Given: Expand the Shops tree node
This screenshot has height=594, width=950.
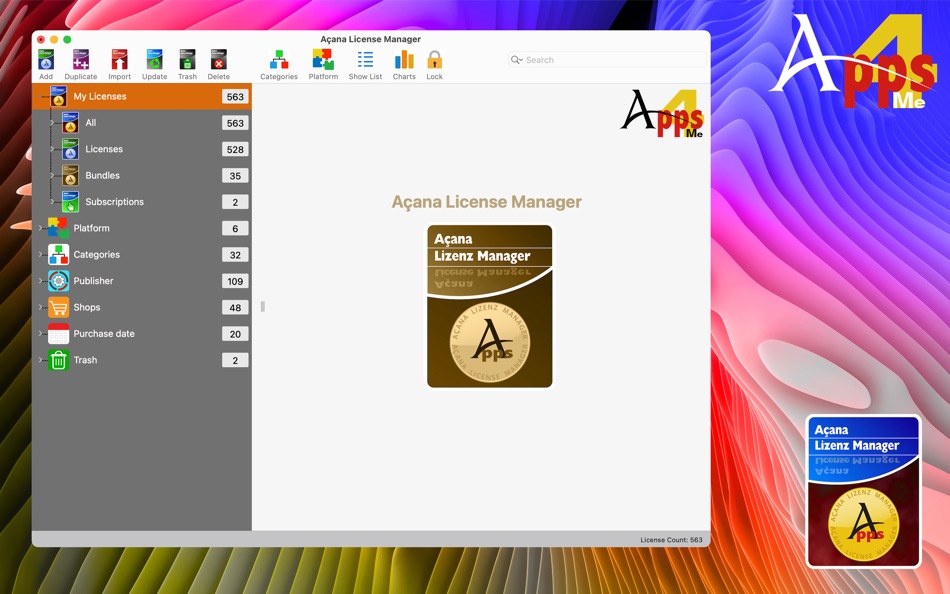Looking at the screenshot, I should pos(41,307).
